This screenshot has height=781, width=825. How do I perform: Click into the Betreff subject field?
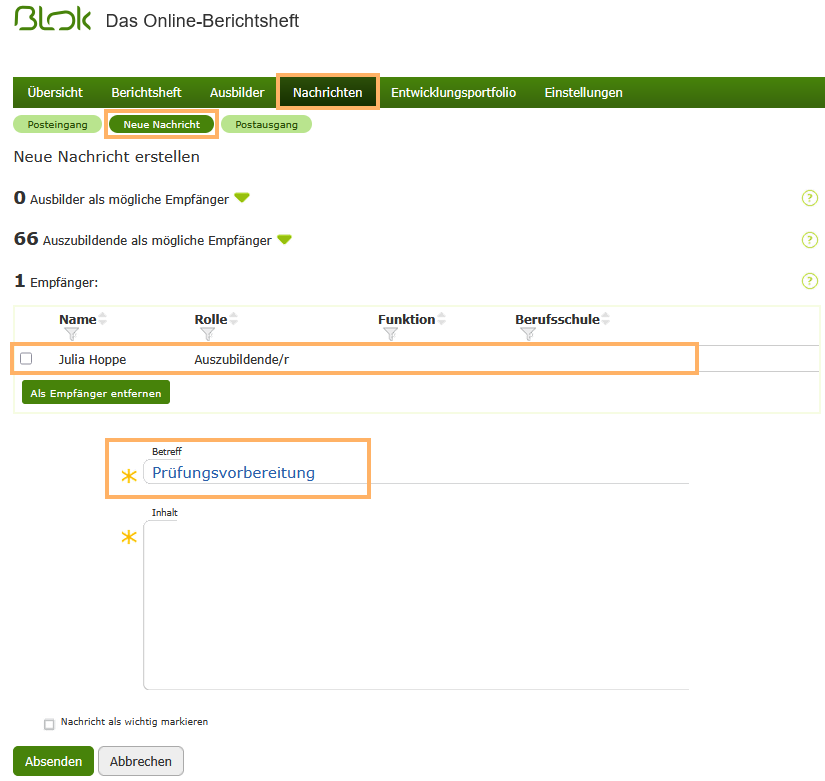click(x=415, y=473)
